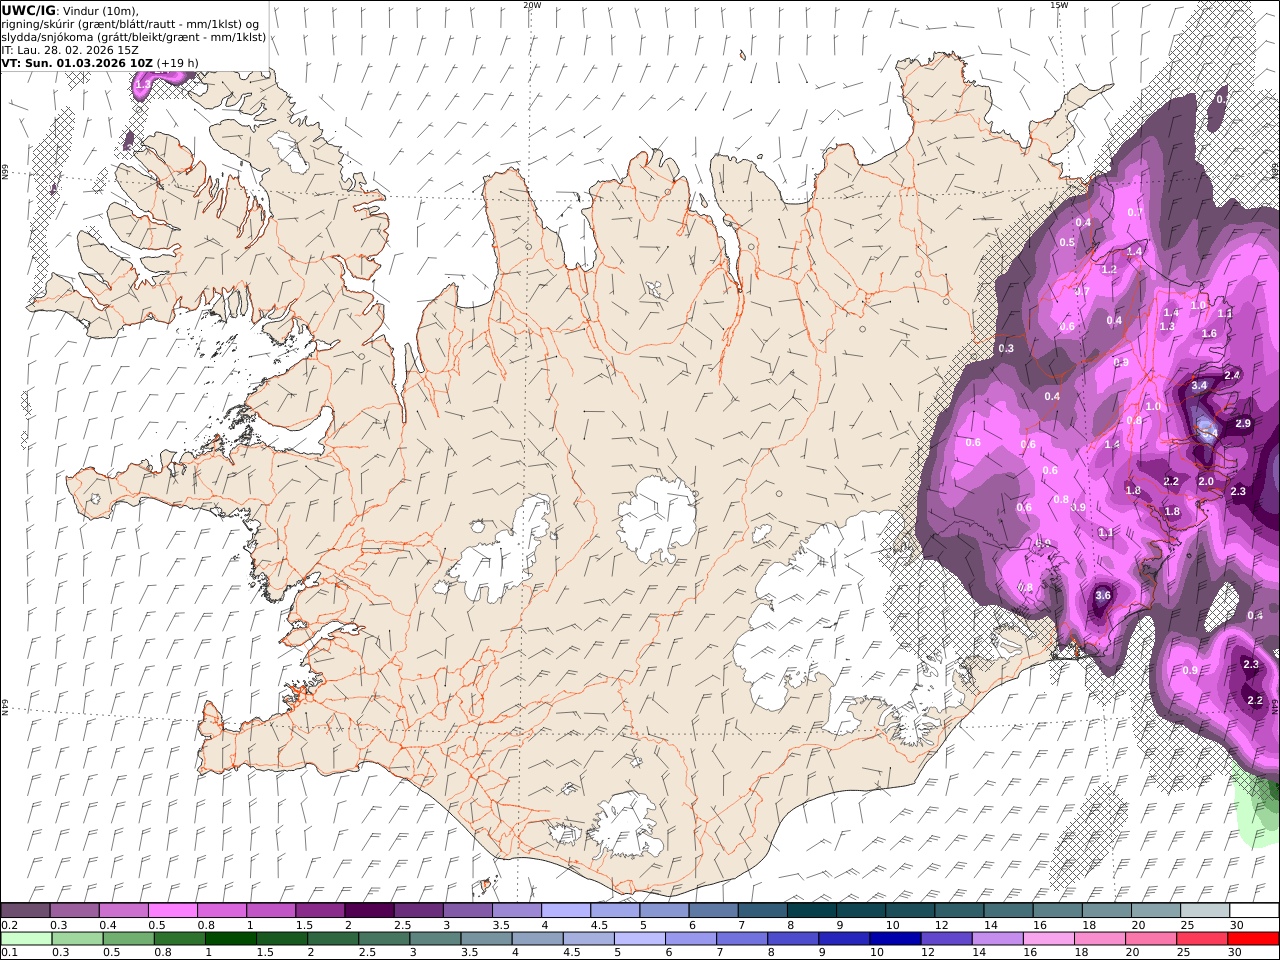Viewport: 1280px width, 960px height.
Task: Click the 3.4 precipitation value on map
Action: tap(1200, 385)
